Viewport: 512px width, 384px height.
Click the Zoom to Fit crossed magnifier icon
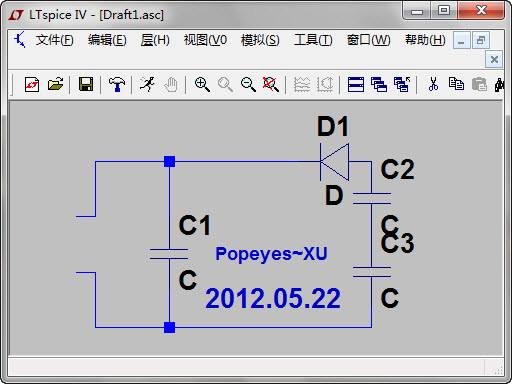click(271, 84)
